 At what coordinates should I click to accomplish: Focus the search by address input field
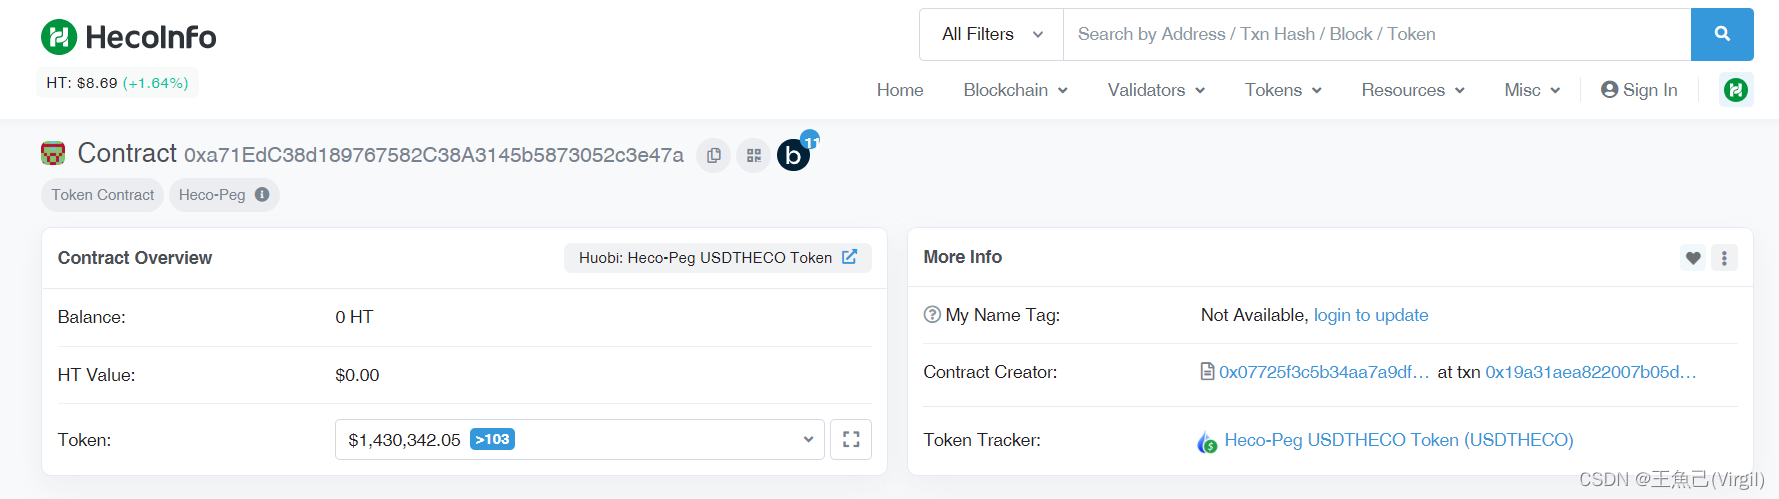click(x=1377, y=34)
